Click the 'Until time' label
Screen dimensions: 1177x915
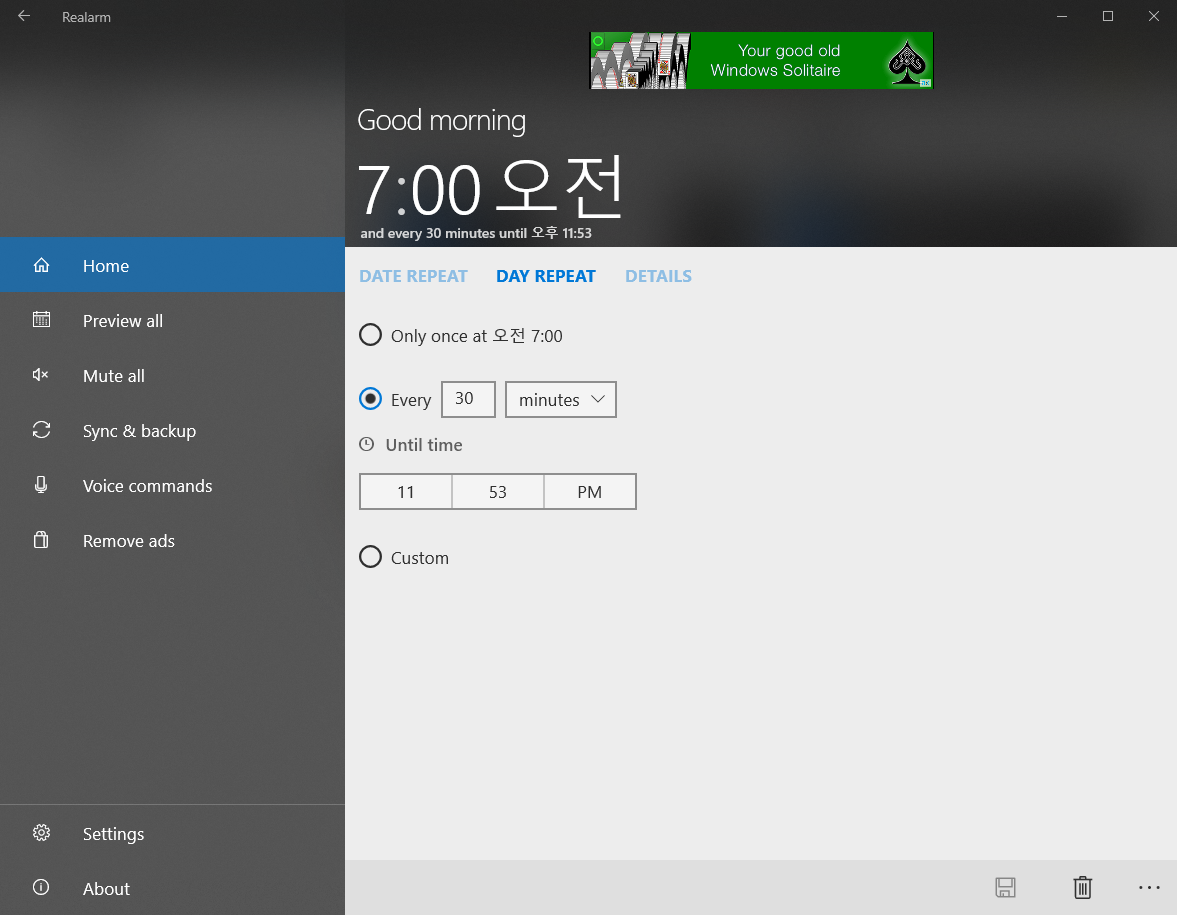coord(424,444)
